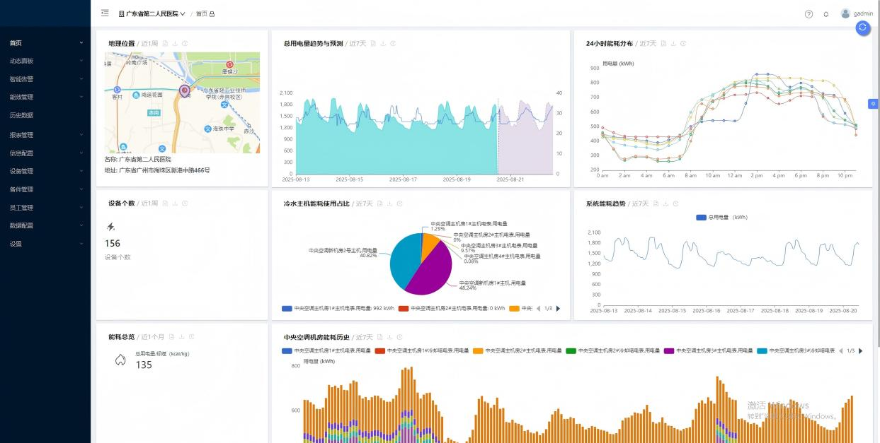The image size is (880, 443).
Task: Click the gadmin user avatar
Action: [x=846, y=14]
